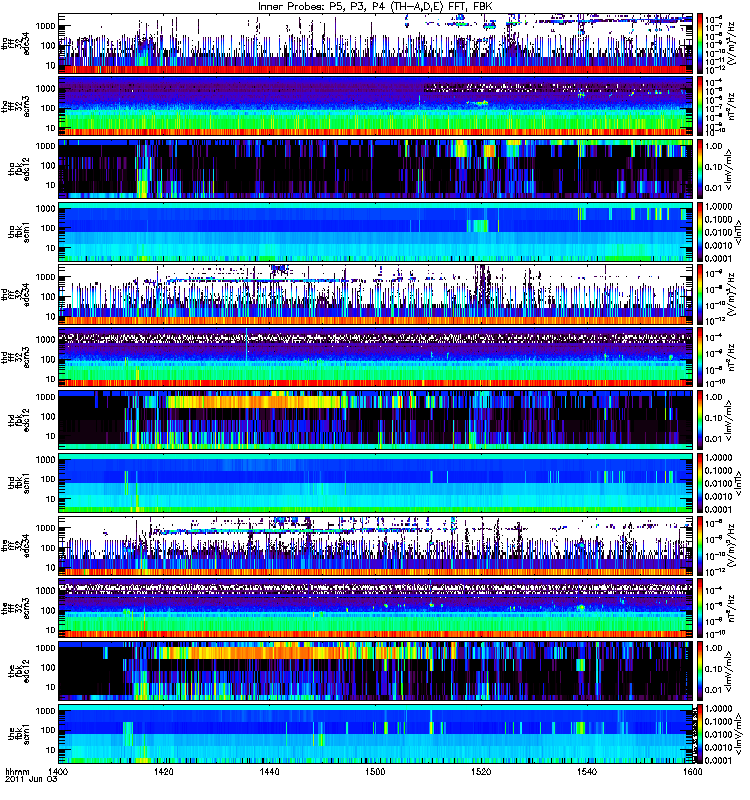Screen dimensions: 750x800
Task: Click the (V/m)²/Hz unit label beside thd edc34
Action: [731, 294]
